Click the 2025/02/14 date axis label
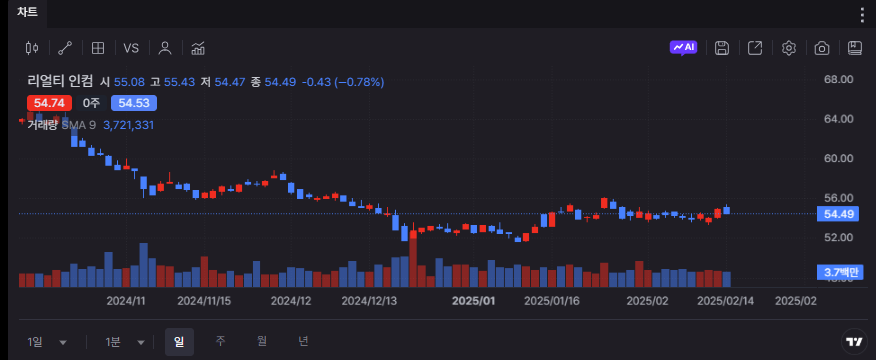 click(x=725, y=301)
